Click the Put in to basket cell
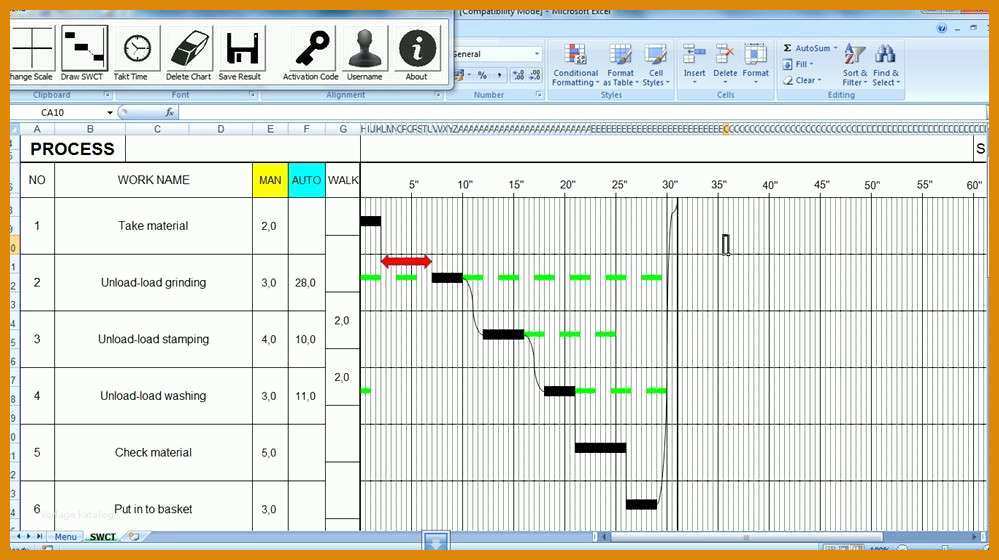Screen dimensions: 999x560 click(x=154, y=507)
